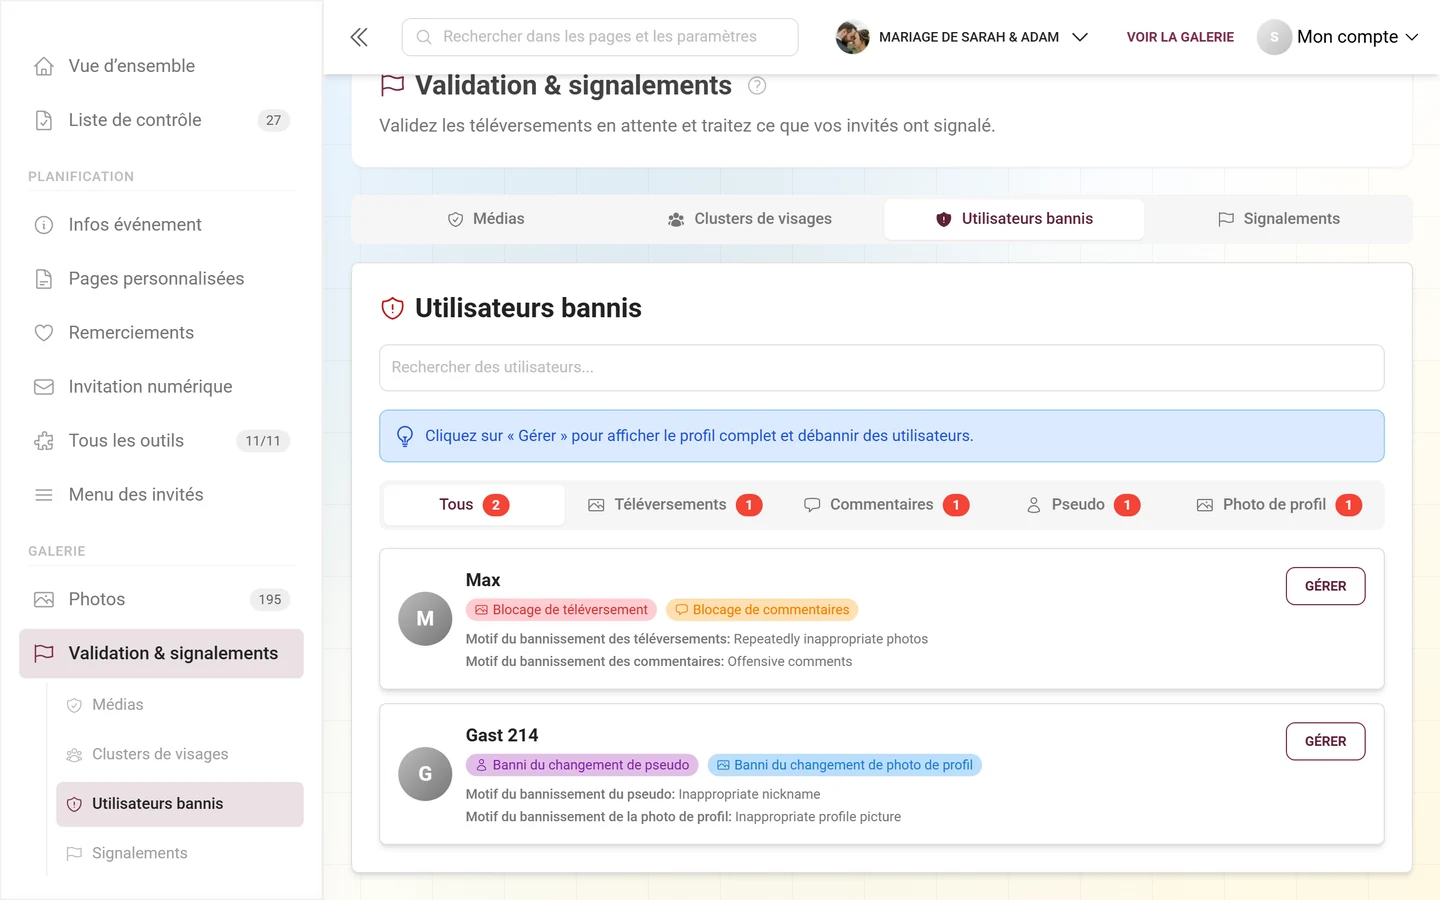Filter by Pseudo bans
This screenshot has height=900, width=1440.
coord(1083,505)
